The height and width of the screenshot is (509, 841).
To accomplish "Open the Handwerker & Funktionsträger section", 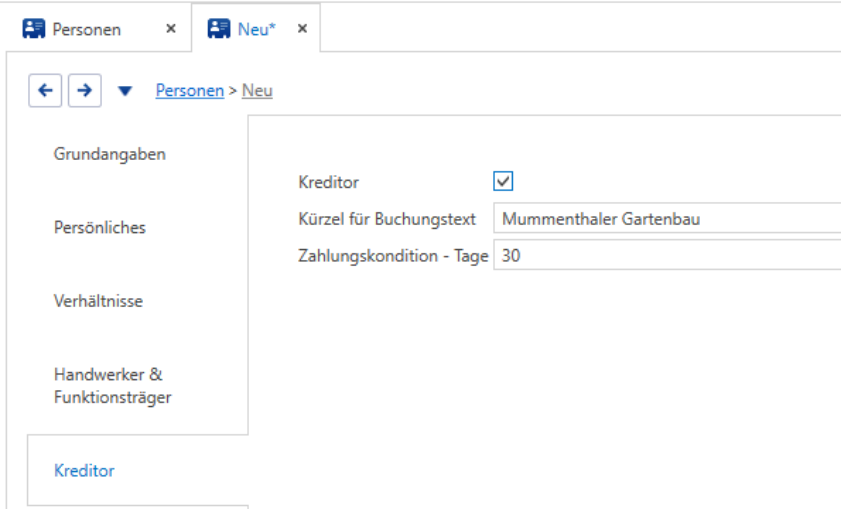I will coord(113,386).
